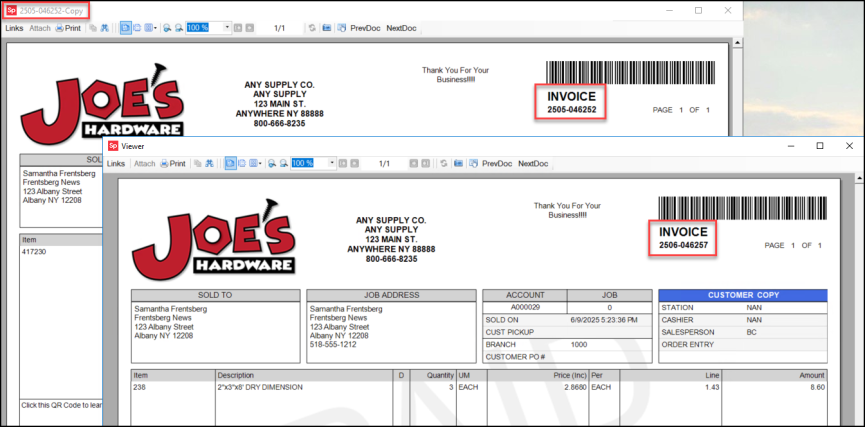Toggle continuous page view in the Viewer toolbar
This screenshot has height=427, width=865.
coord(242,163)
